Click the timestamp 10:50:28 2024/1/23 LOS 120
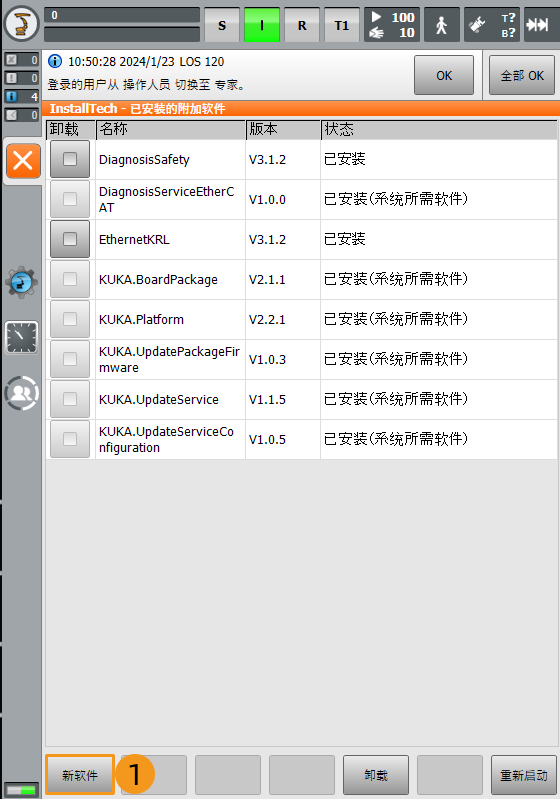560x799 pixels. click(x=146, y=62)
